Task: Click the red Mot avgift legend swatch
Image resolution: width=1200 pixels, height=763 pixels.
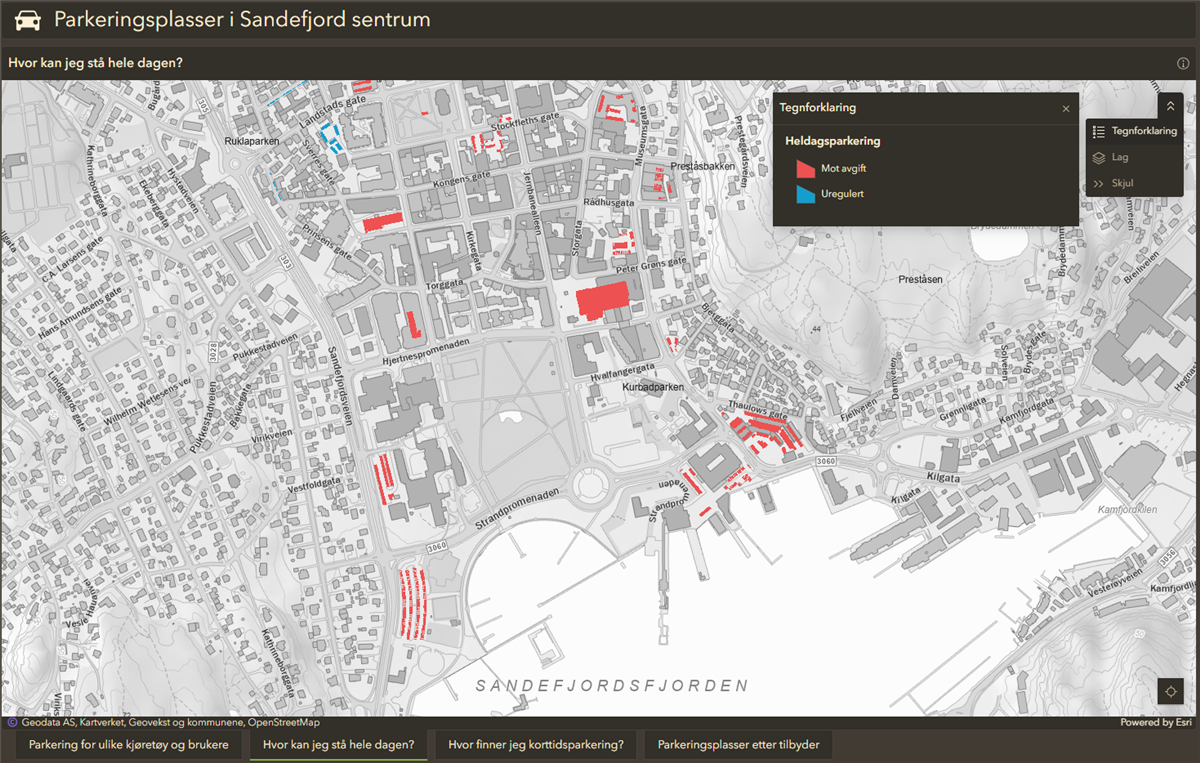Action: pos(805,169)
